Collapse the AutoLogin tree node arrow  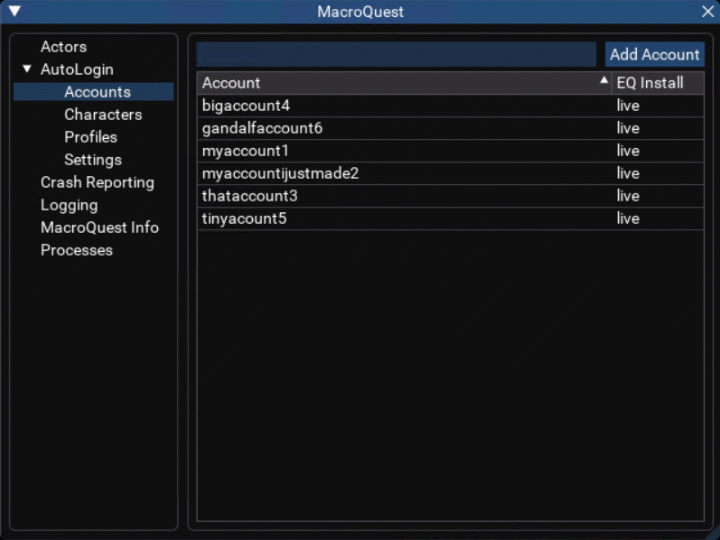[27, 69]
